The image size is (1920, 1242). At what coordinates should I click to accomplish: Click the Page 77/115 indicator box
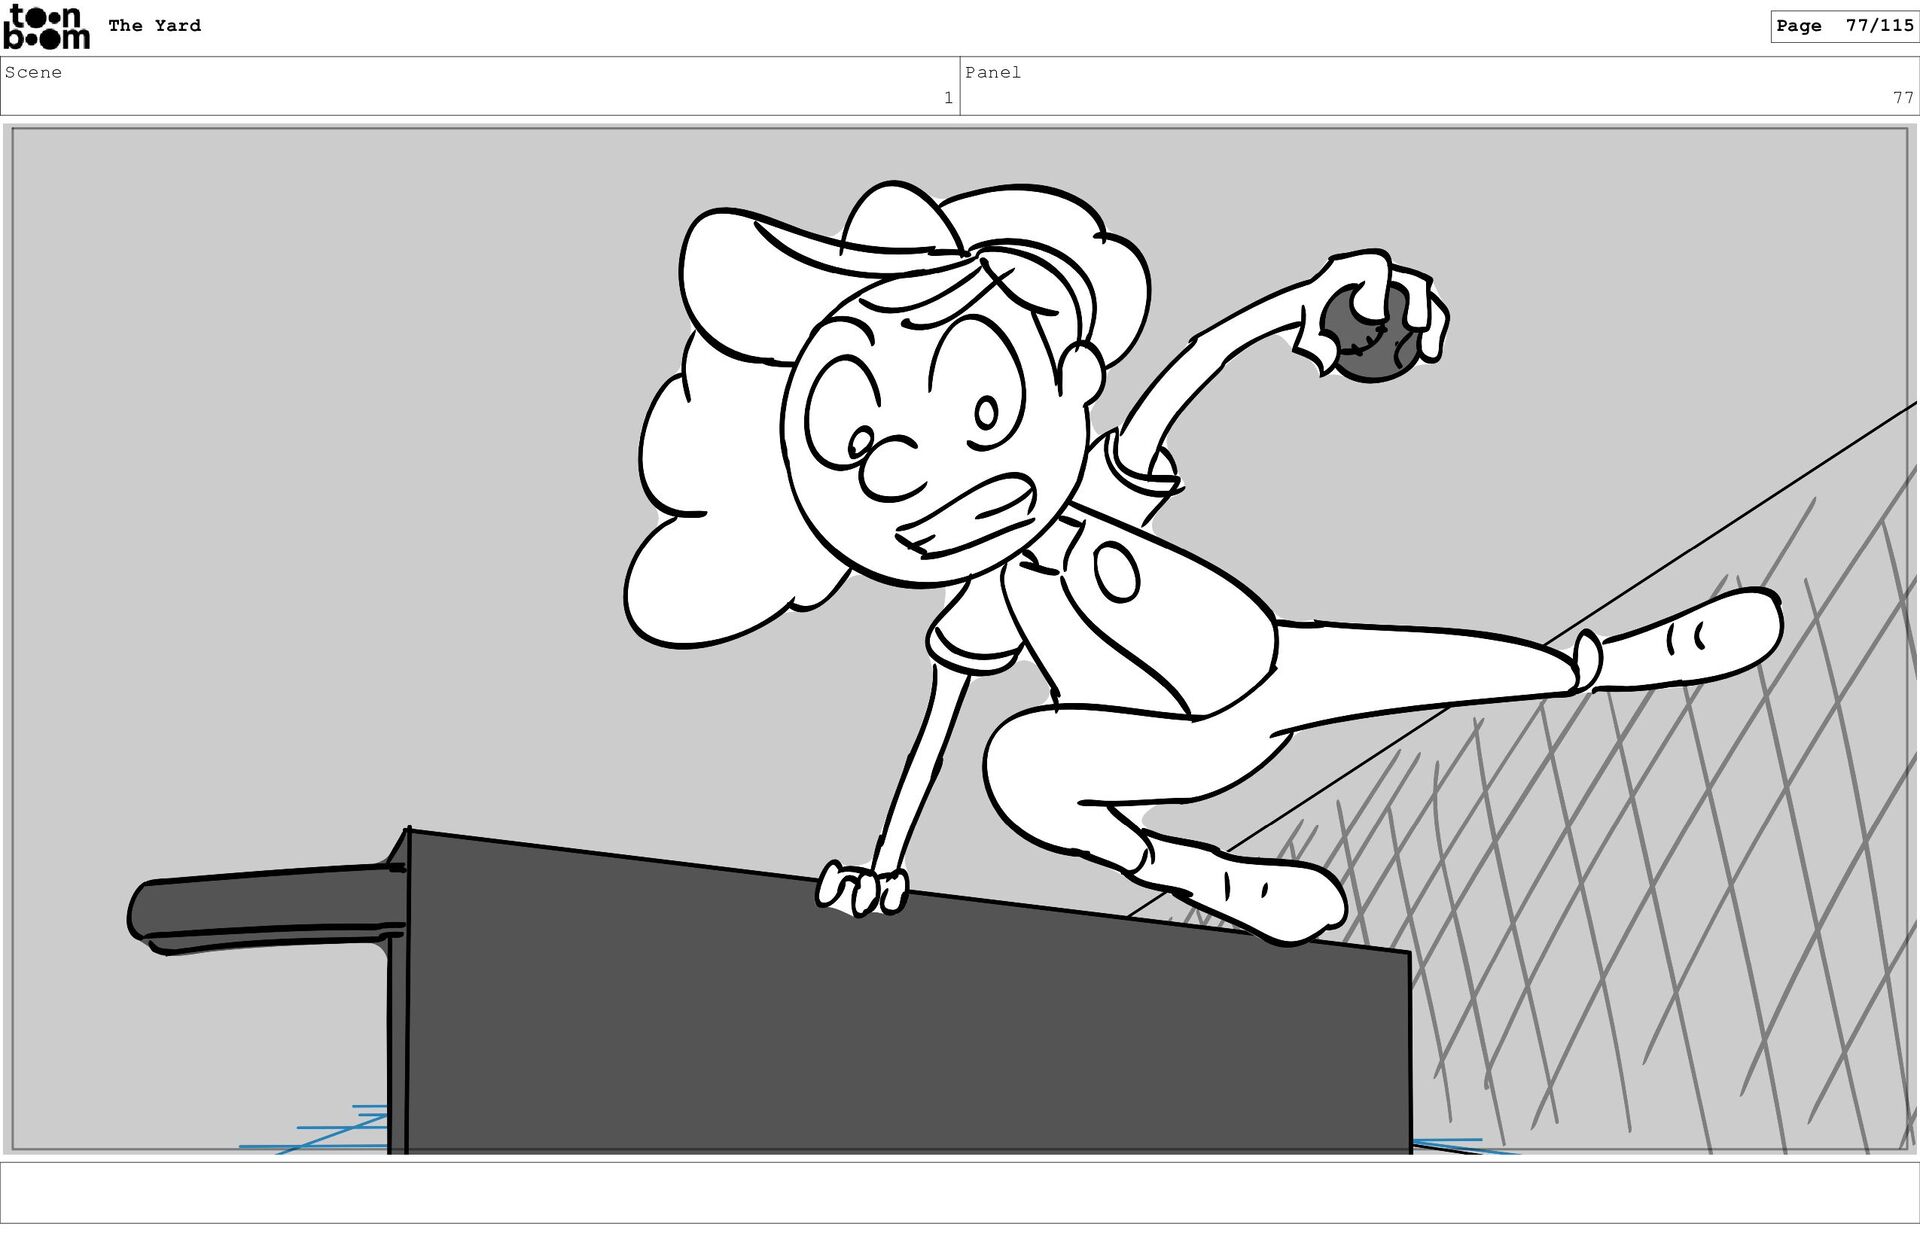pos(1843,26)
